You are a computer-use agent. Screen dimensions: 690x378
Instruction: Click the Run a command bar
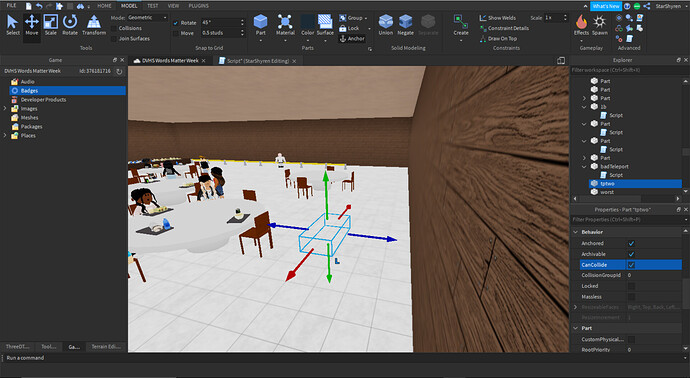click(345, 358)
